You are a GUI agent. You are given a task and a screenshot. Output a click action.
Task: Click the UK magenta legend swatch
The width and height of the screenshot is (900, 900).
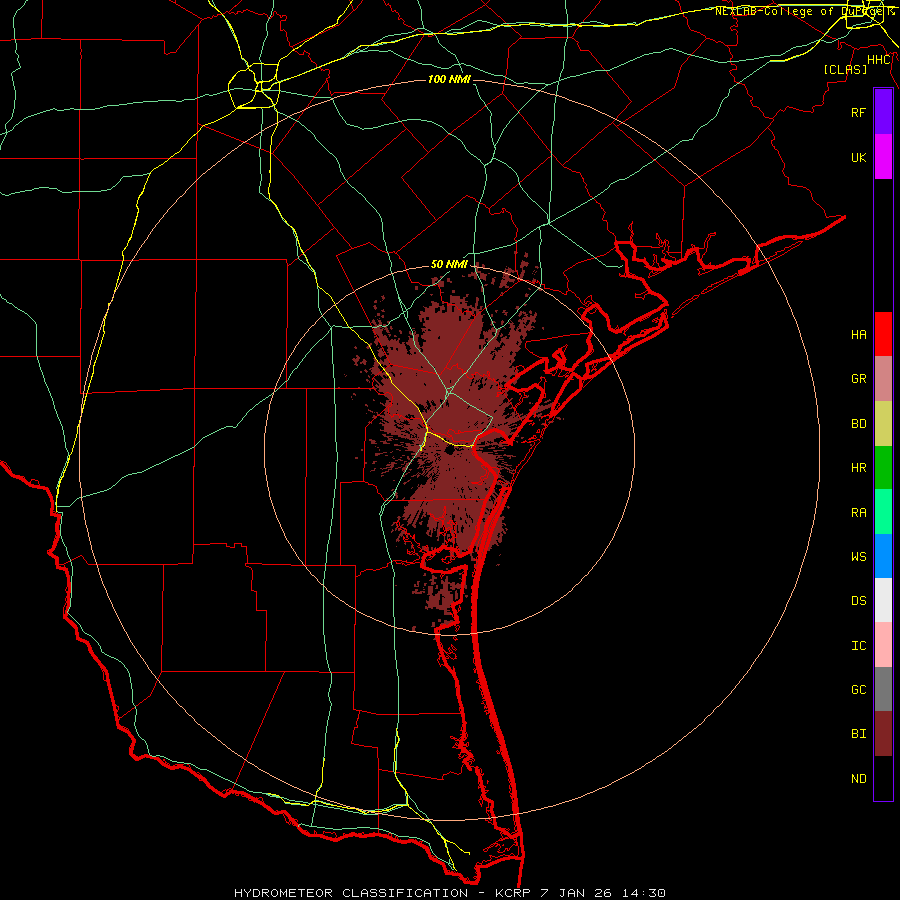(883, 157)
